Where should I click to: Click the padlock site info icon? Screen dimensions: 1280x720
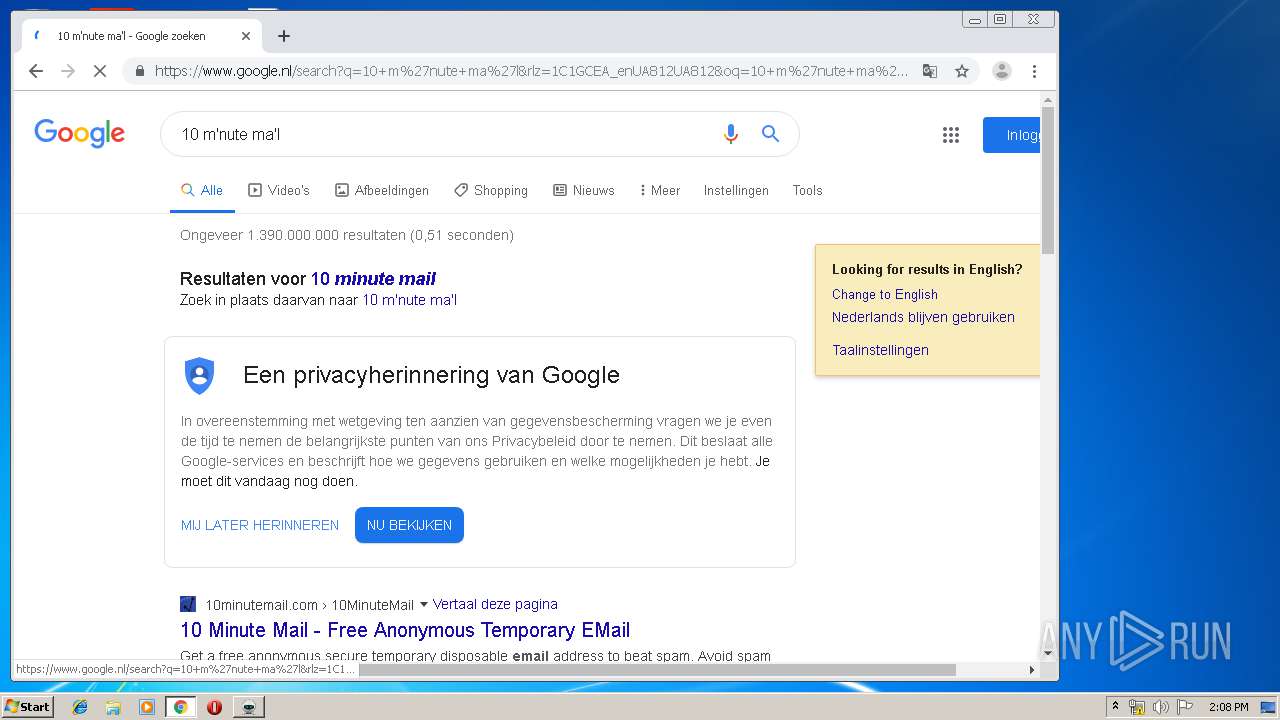click(139, 71)
